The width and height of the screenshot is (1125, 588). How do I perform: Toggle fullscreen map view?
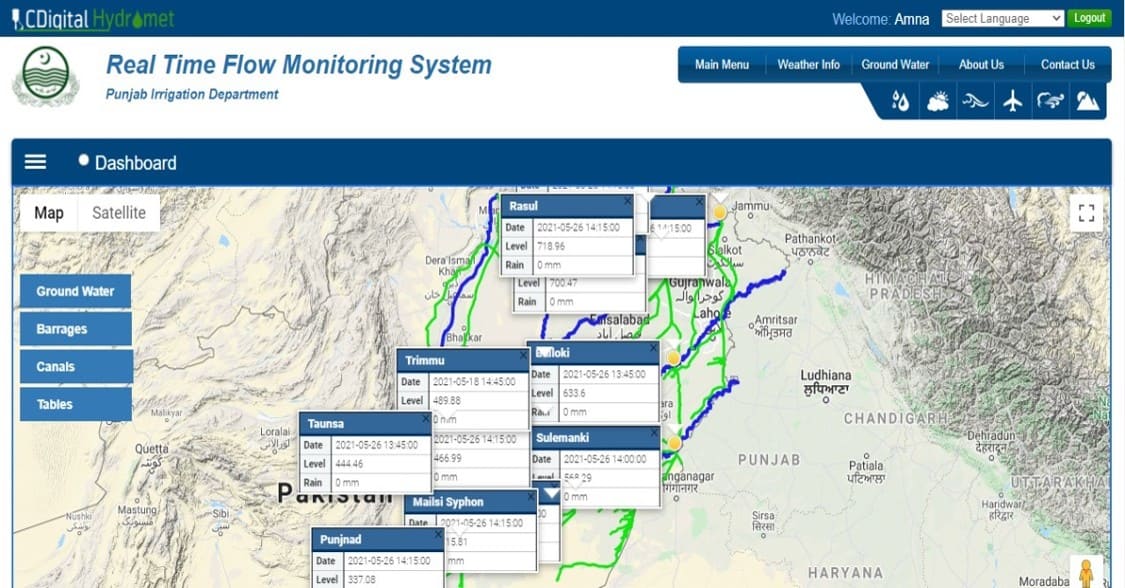coord(1086,213)
